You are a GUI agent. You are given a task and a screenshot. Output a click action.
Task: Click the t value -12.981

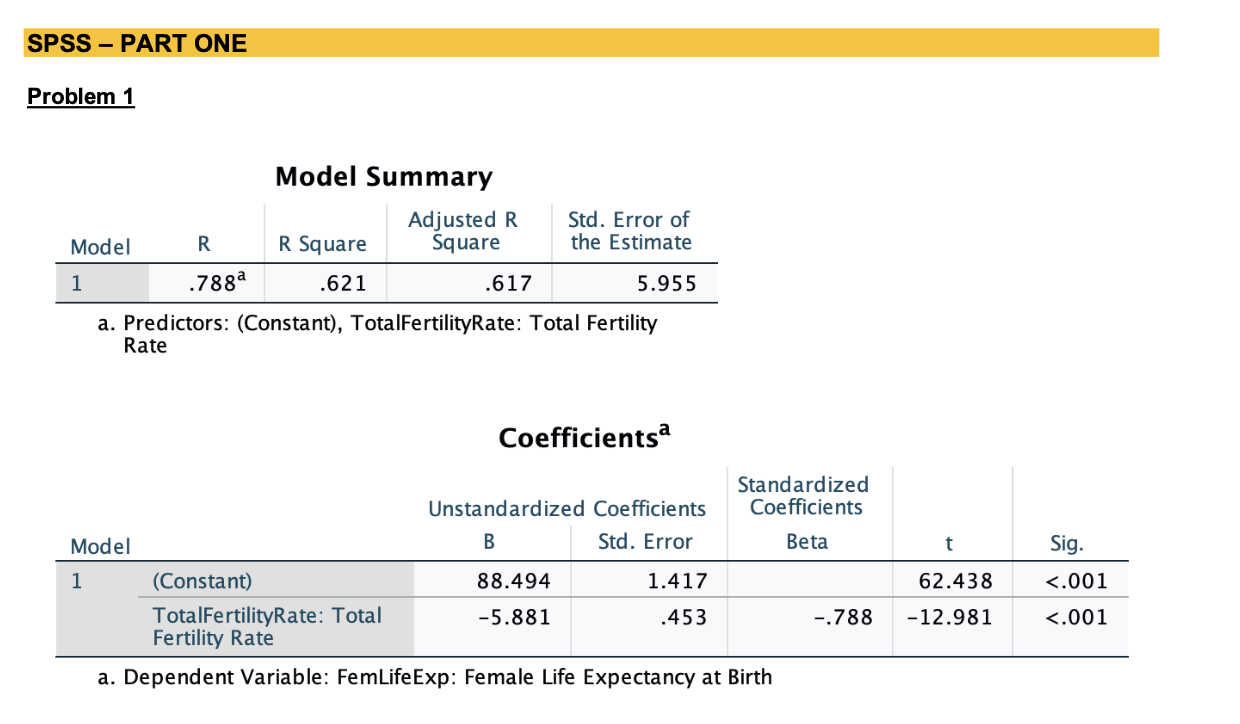click(x=950, y=617)
